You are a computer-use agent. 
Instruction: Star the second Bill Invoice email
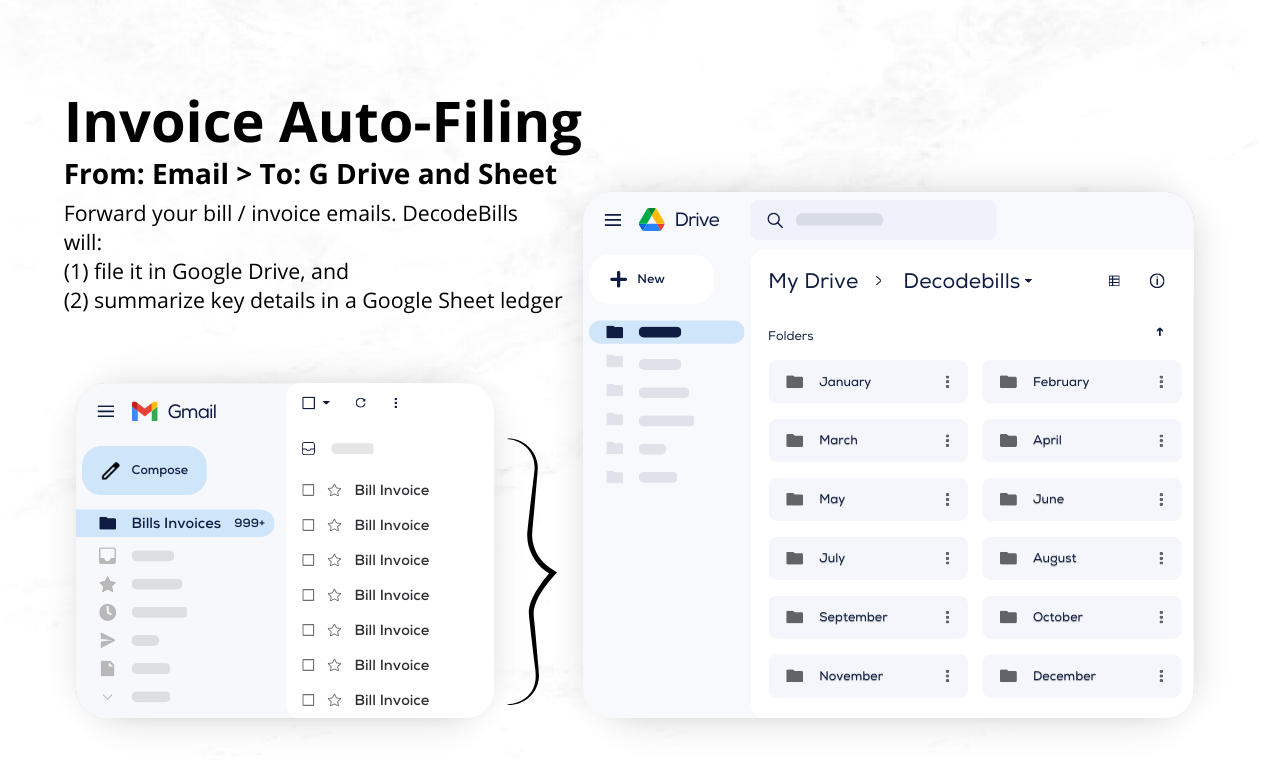coord(335,525)
